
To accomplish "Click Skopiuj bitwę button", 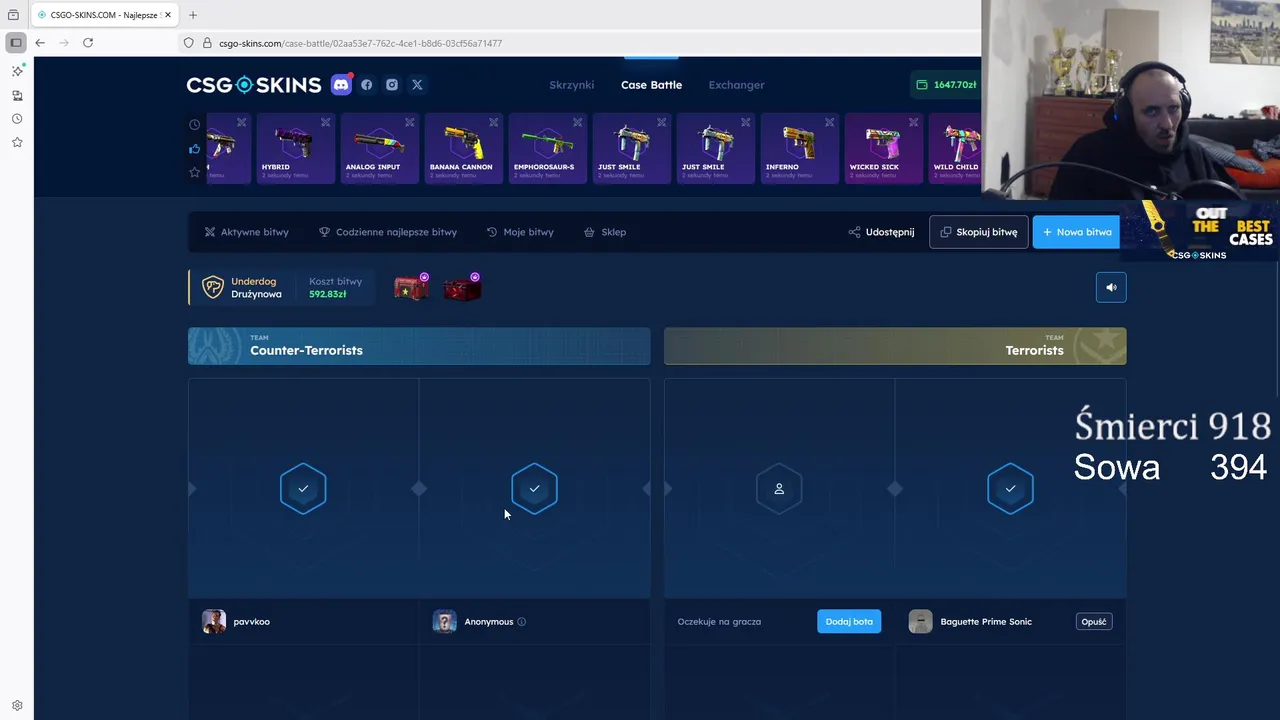I will coord(978,232).
